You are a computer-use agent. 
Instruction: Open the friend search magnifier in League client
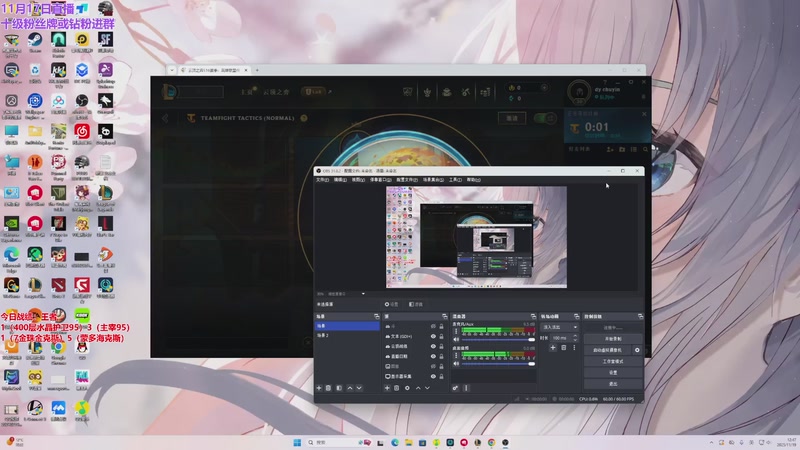(x=645, y=149)
